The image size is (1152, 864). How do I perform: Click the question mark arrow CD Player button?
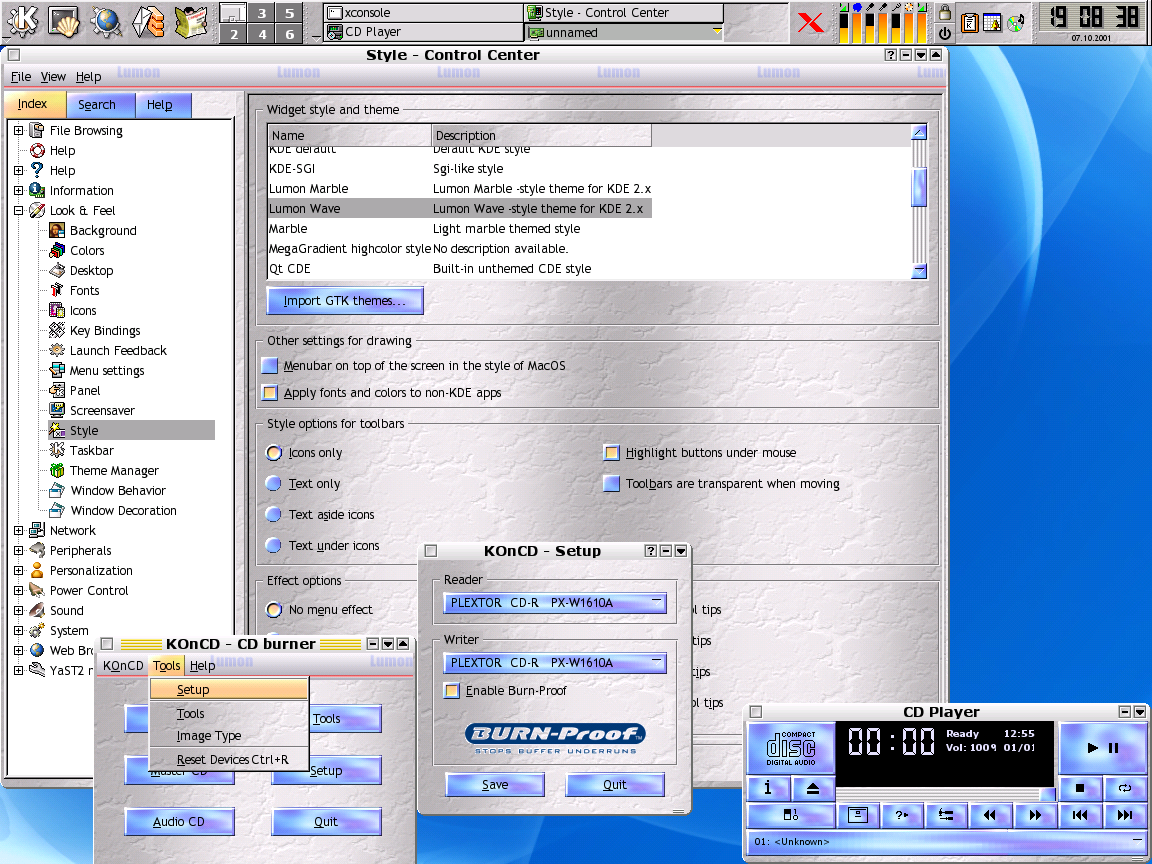[x=901, y=815]
